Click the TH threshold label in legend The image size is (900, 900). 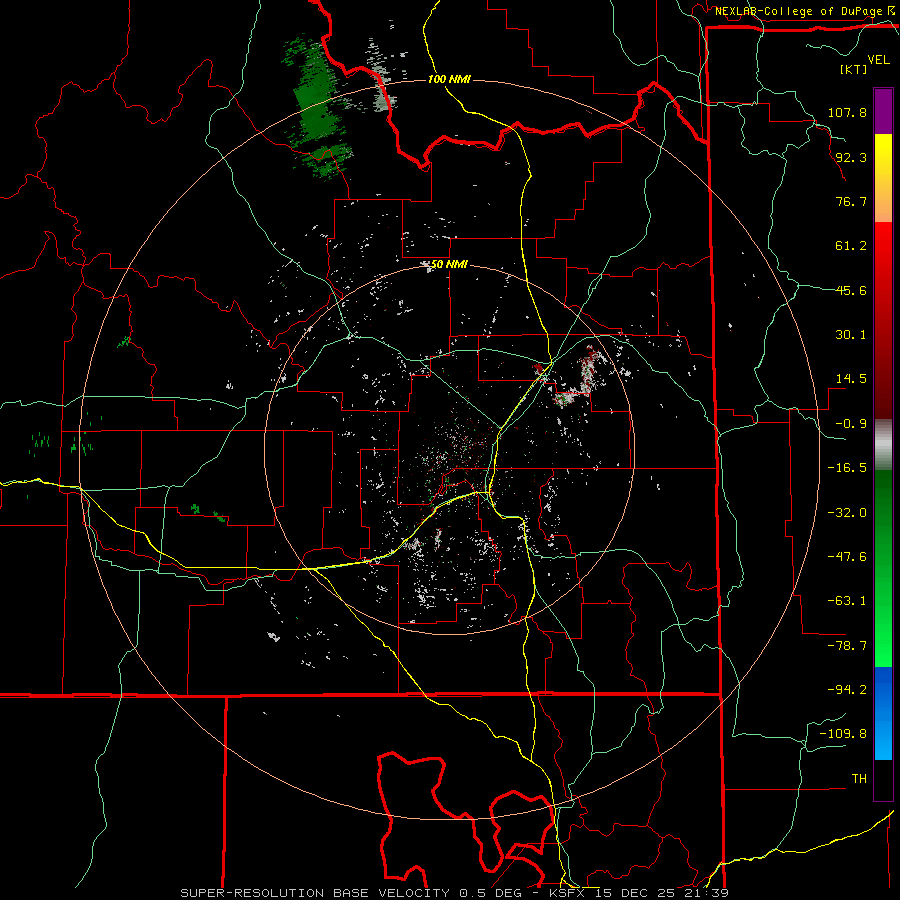[859, 779]
